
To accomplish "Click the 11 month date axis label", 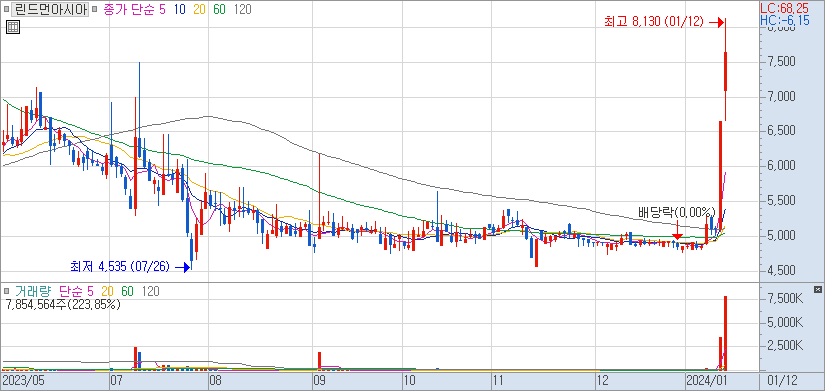I will click(498, 380).
